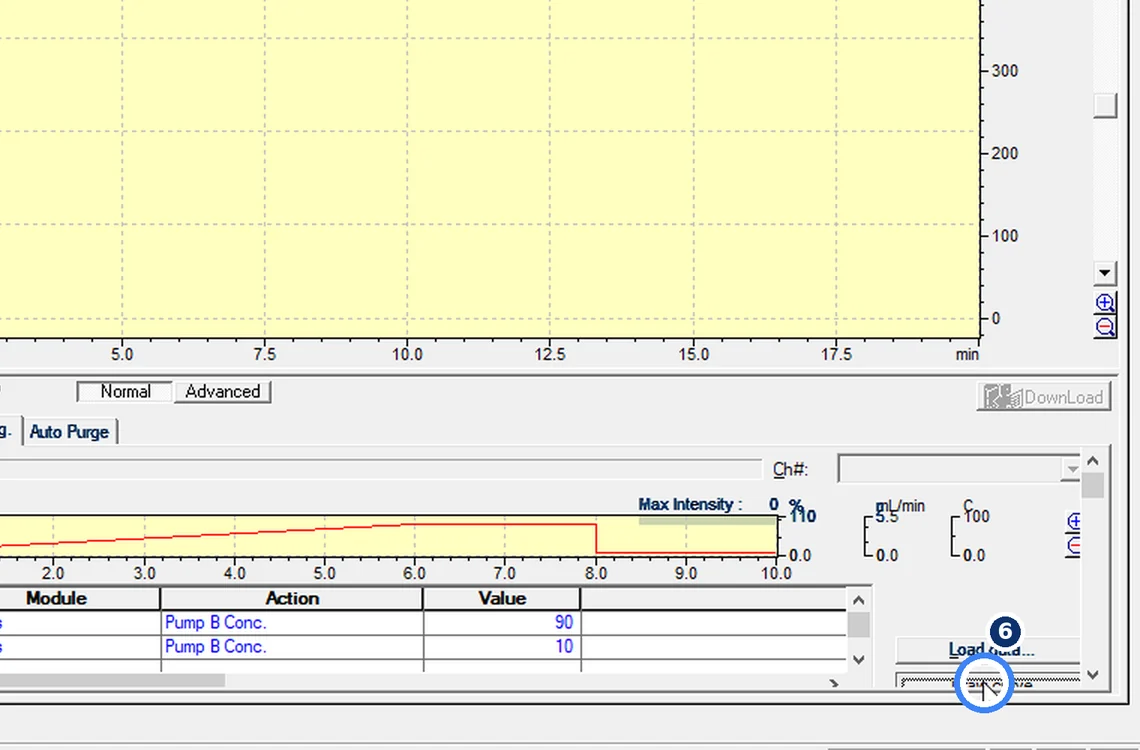1140x750 pixels.
Task: Click the chromatogram vertical scrollbar thumb
Action: (x=1104, y=105)
